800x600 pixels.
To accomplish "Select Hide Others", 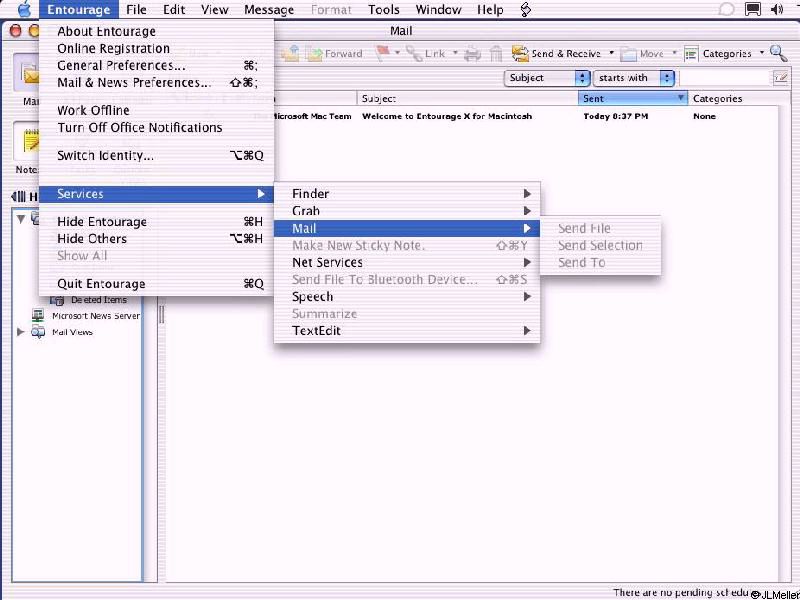I will click(x=157, y=239).
